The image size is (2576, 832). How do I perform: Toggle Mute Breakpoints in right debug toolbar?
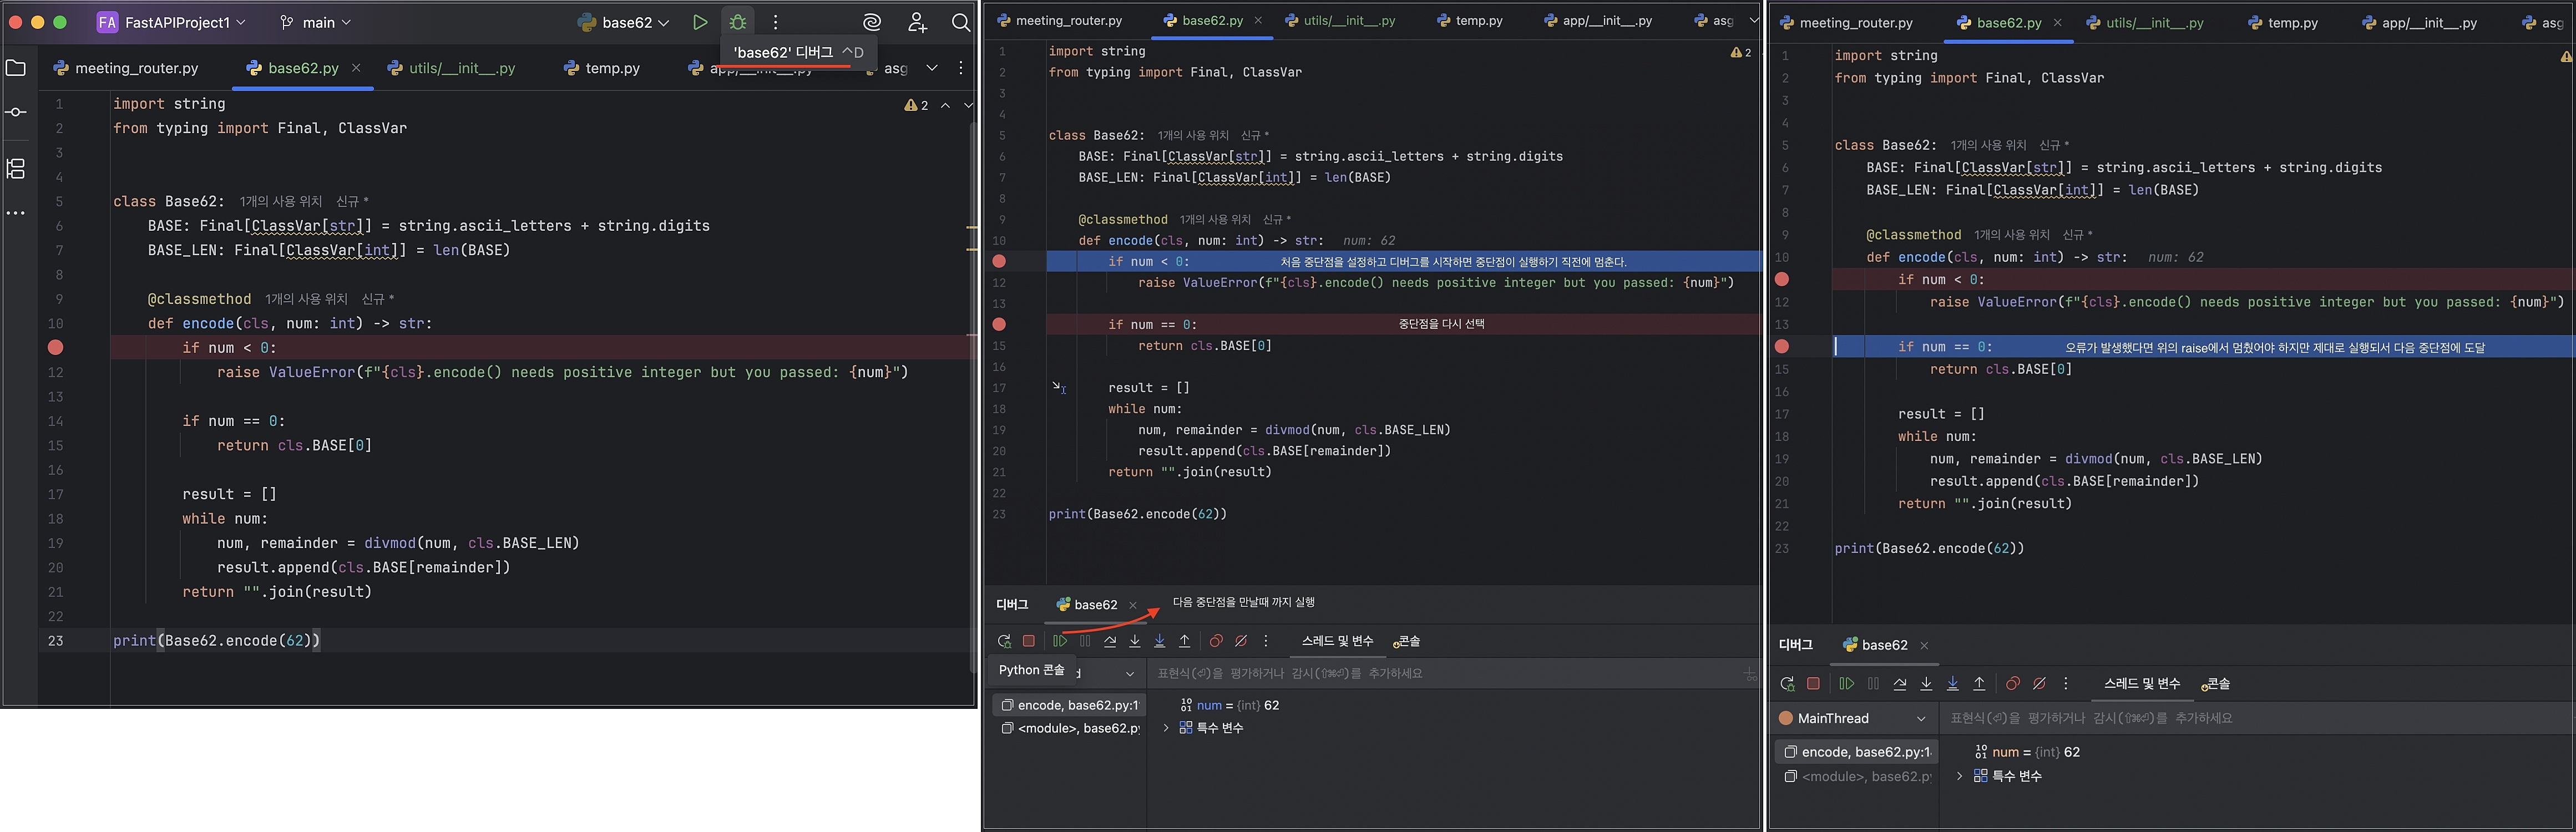pos(2040,684)
